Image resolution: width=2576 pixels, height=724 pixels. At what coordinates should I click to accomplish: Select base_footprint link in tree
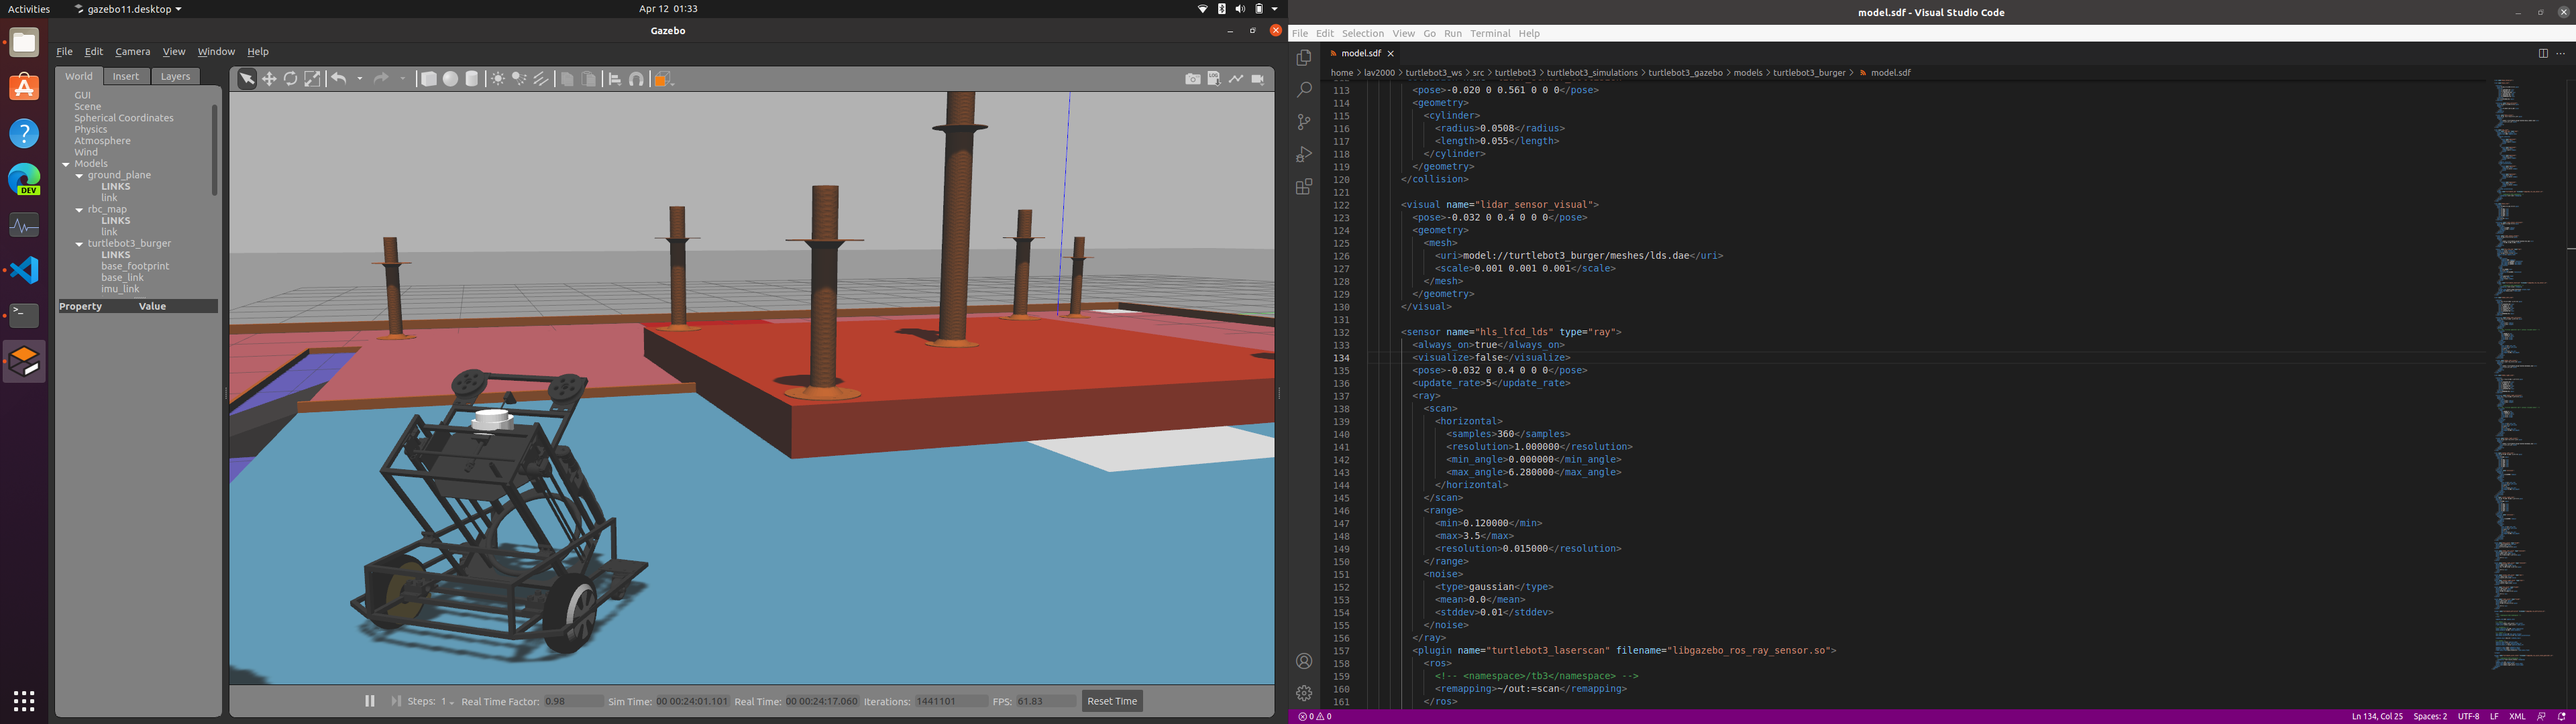tap(135, 266)
